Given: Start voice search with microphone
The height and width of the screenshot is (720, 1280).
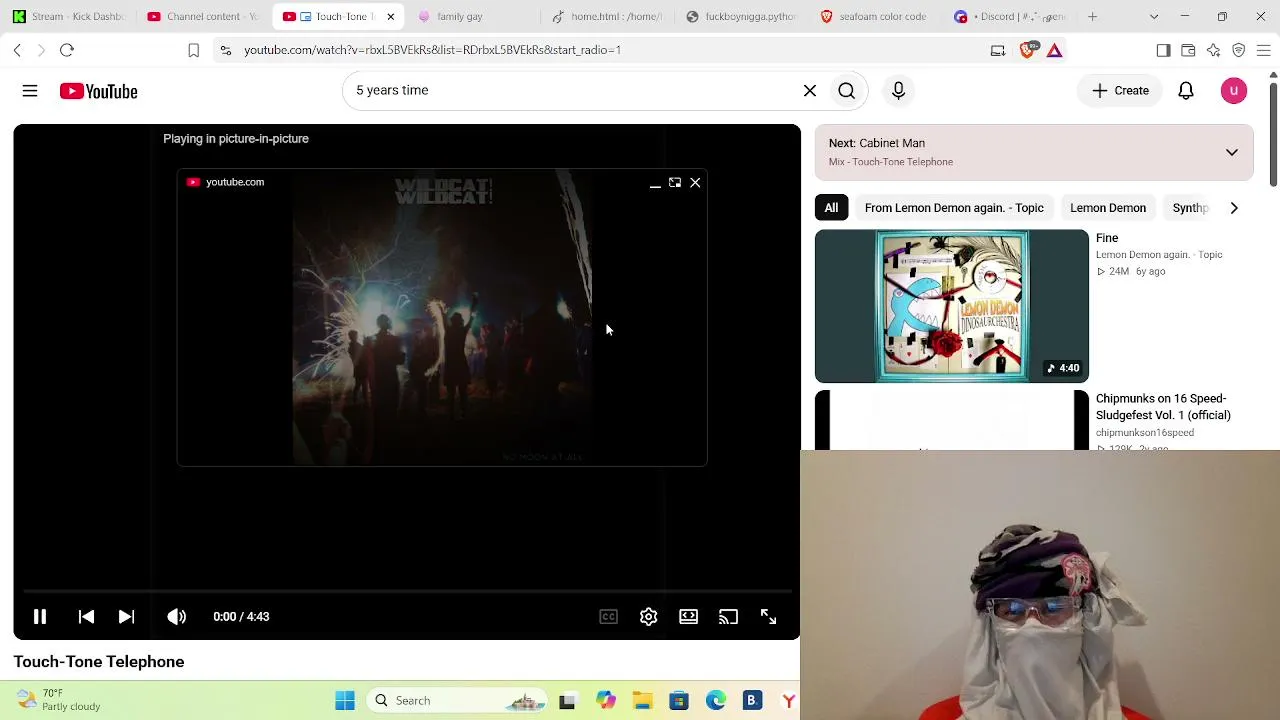Looking at the screenshot, I should (x=898, y=91).
